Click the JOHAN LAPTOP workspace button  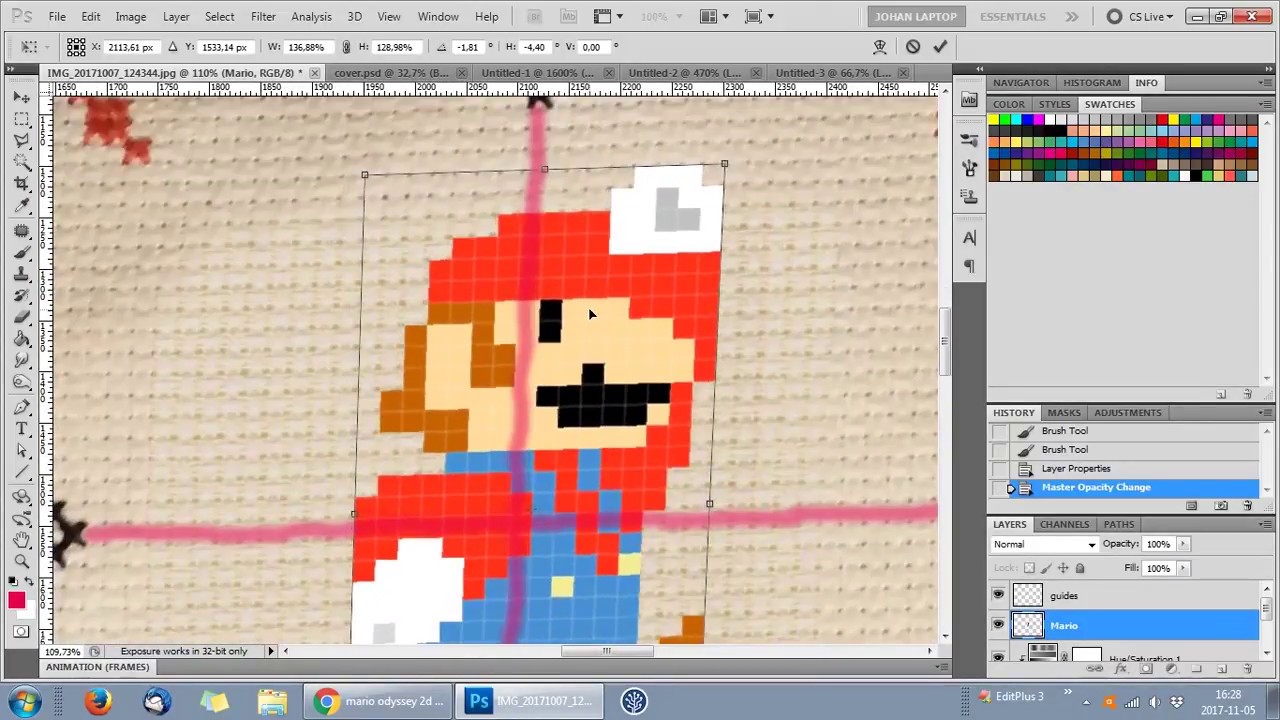916,17
